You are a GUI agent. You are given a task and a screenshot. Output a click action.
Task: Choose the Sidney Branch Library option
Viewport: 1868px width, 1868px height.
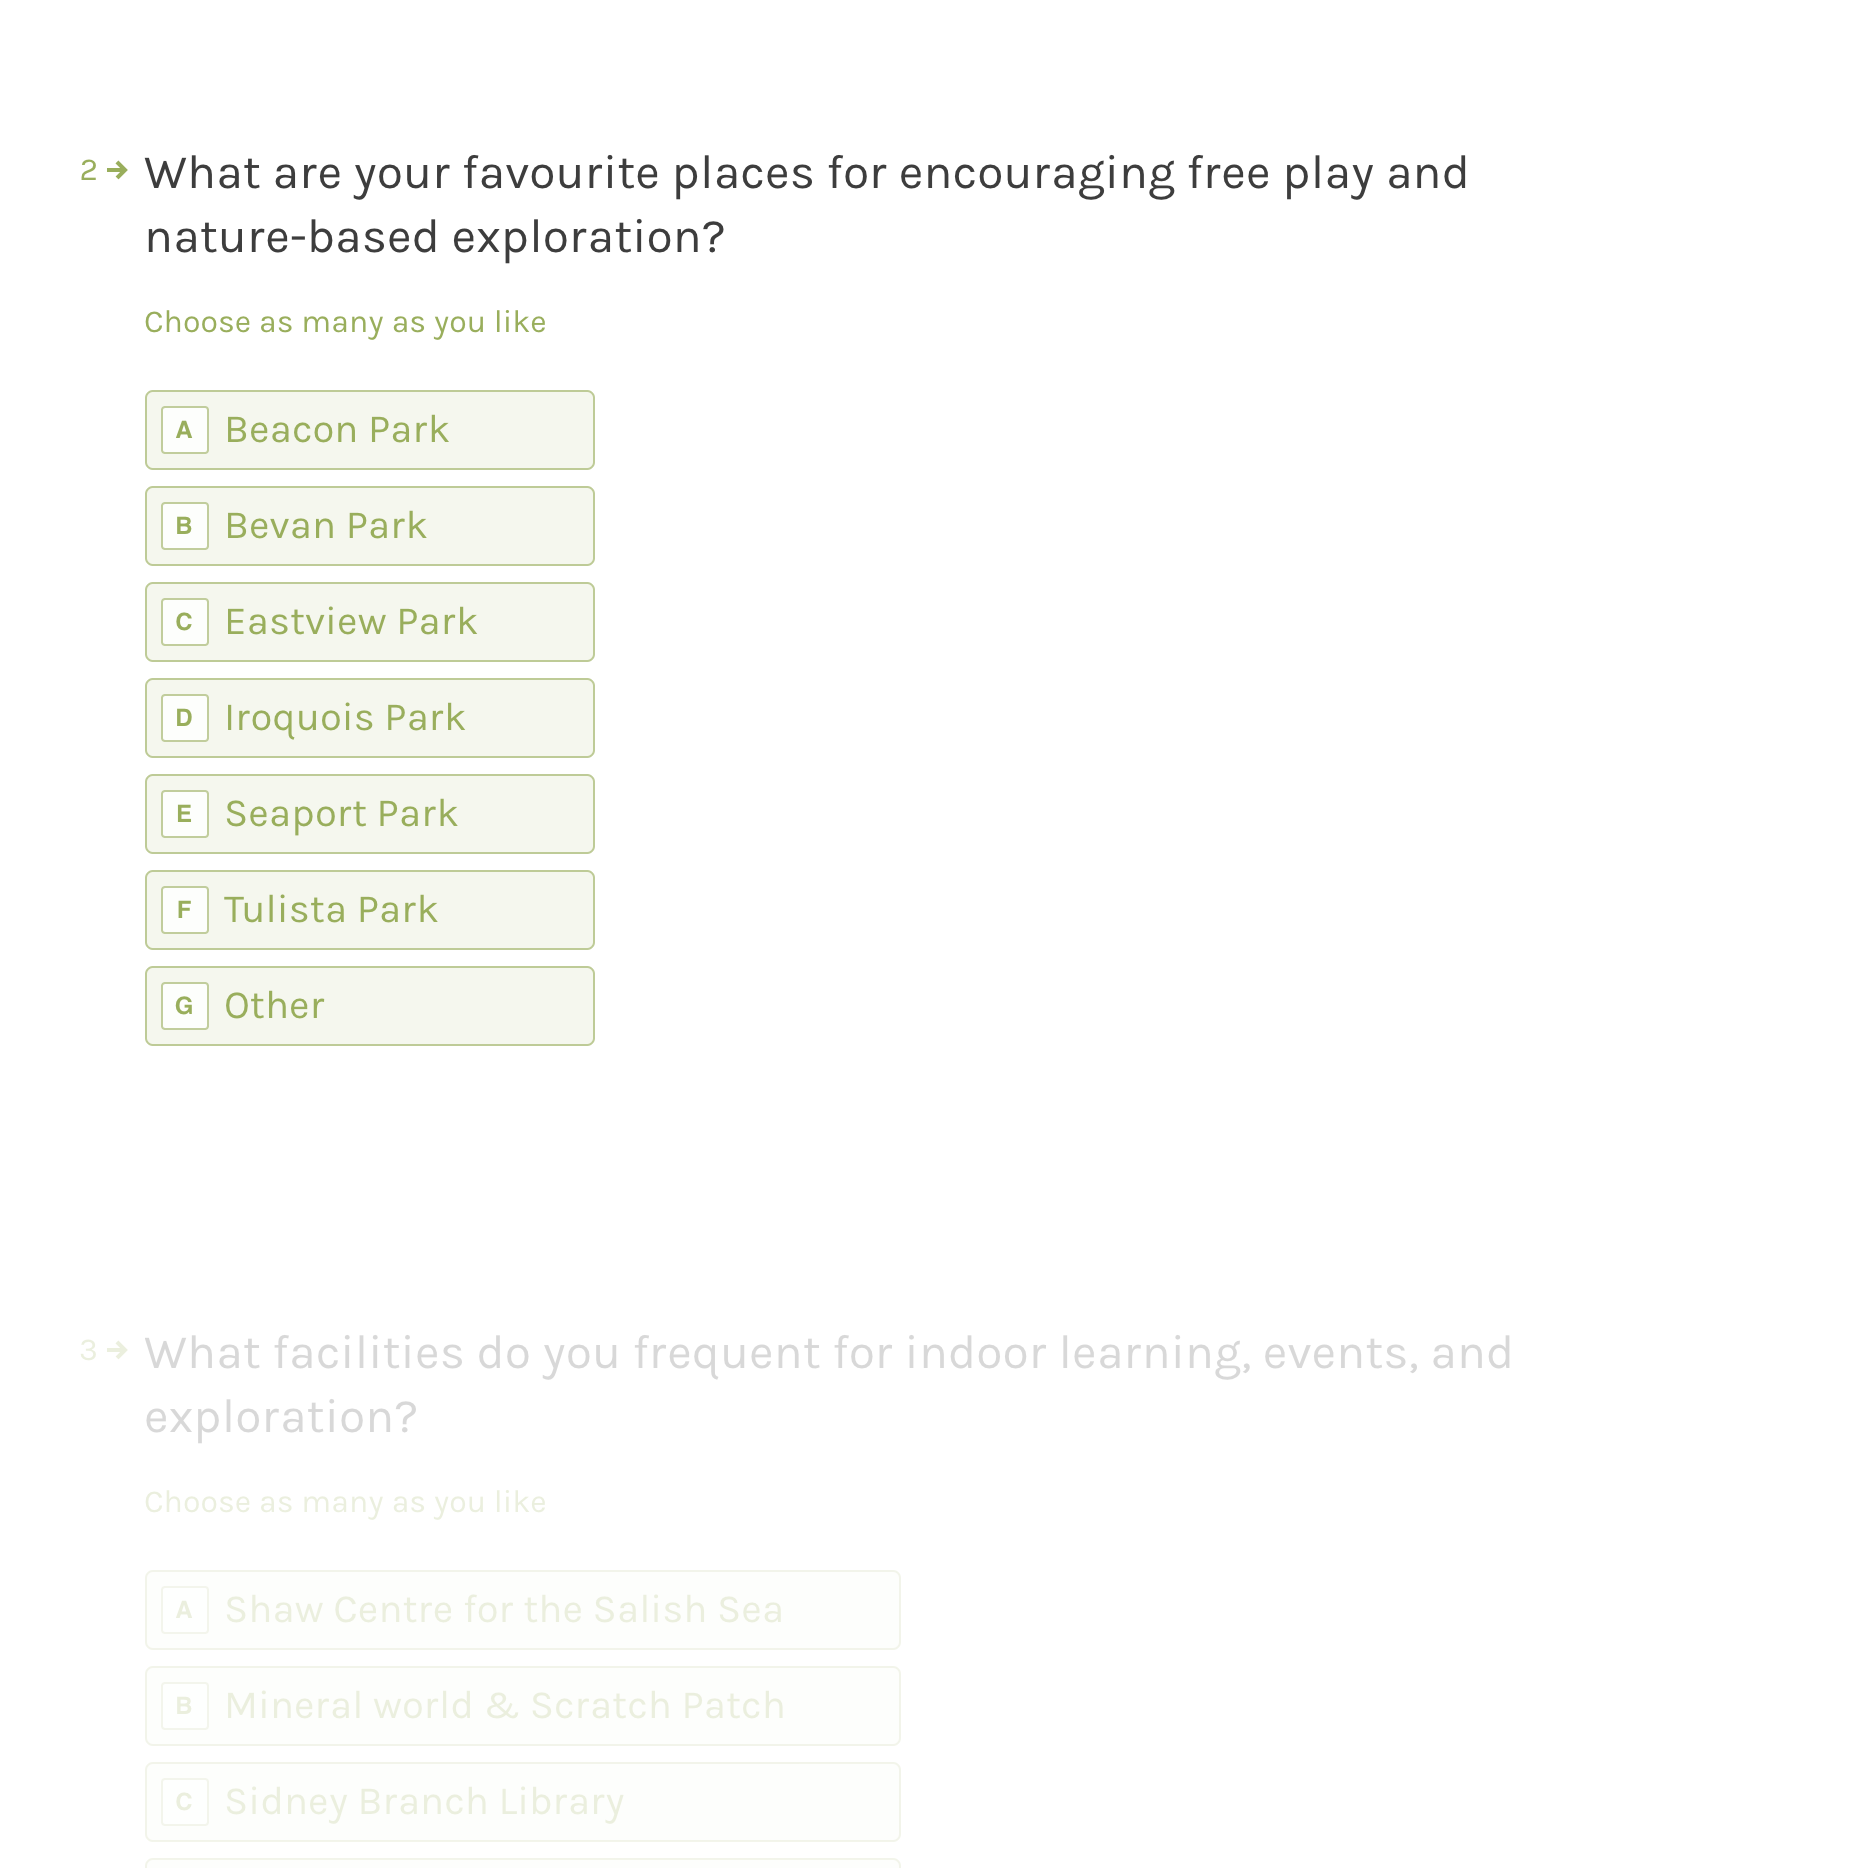click(523, 1802)
